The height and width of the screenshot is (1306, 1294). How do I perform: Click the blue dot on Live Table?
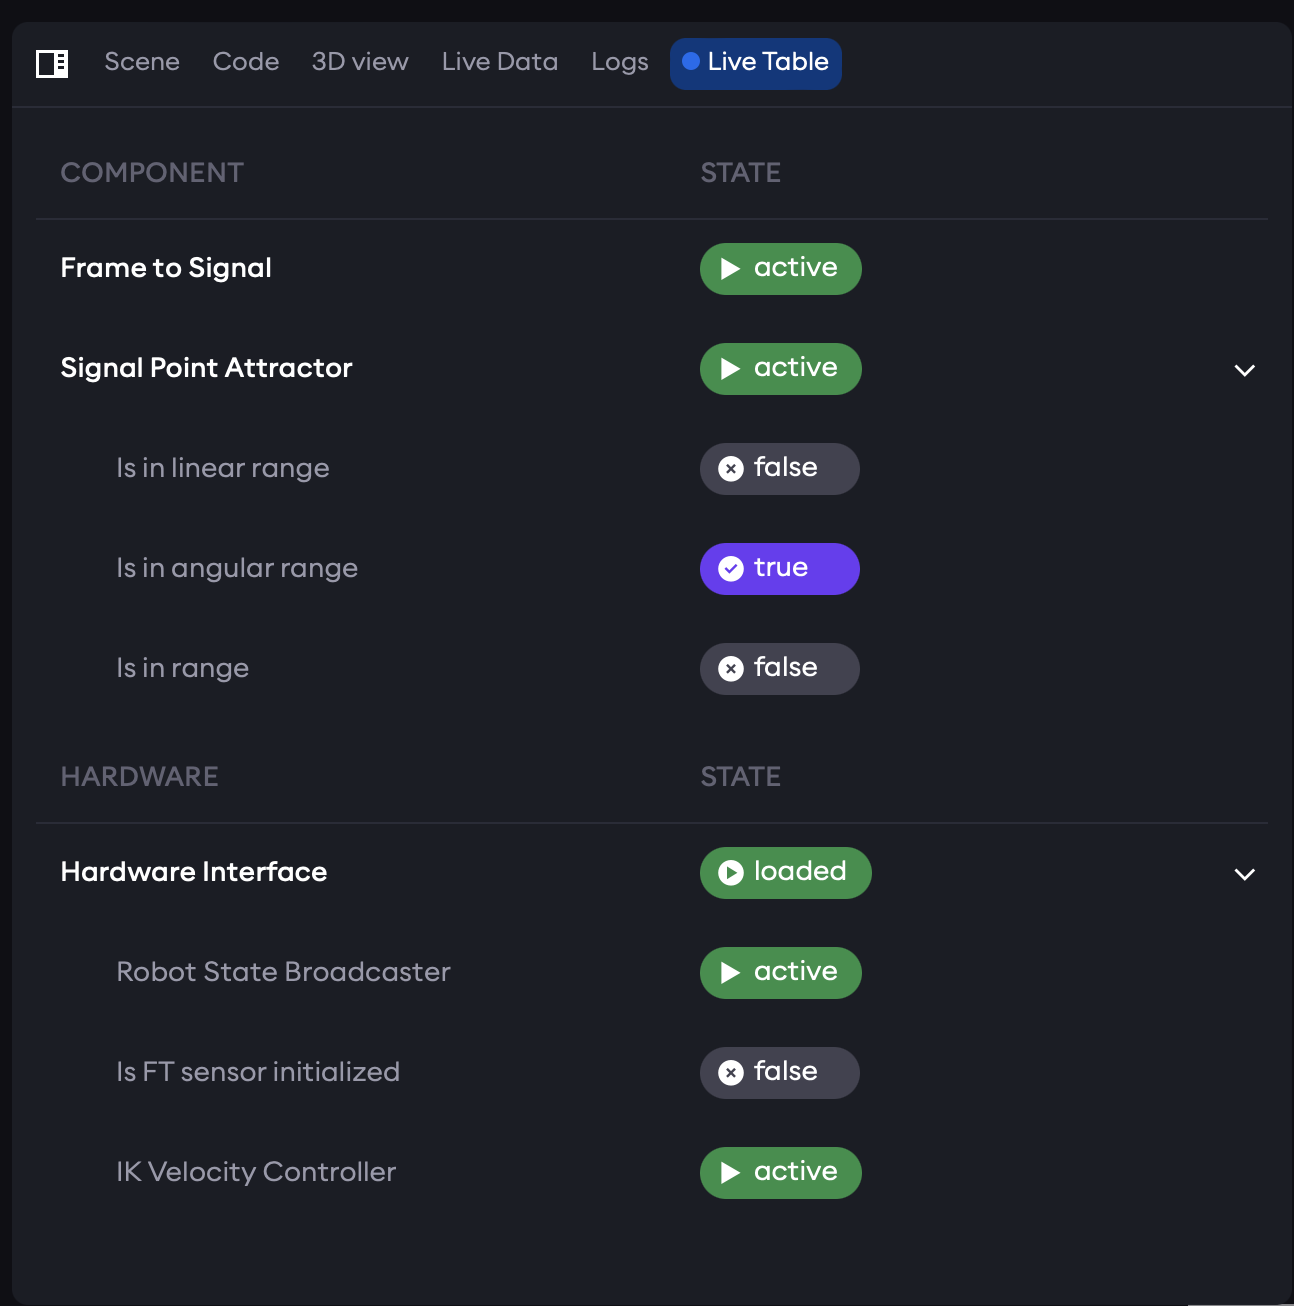point(690,62)
